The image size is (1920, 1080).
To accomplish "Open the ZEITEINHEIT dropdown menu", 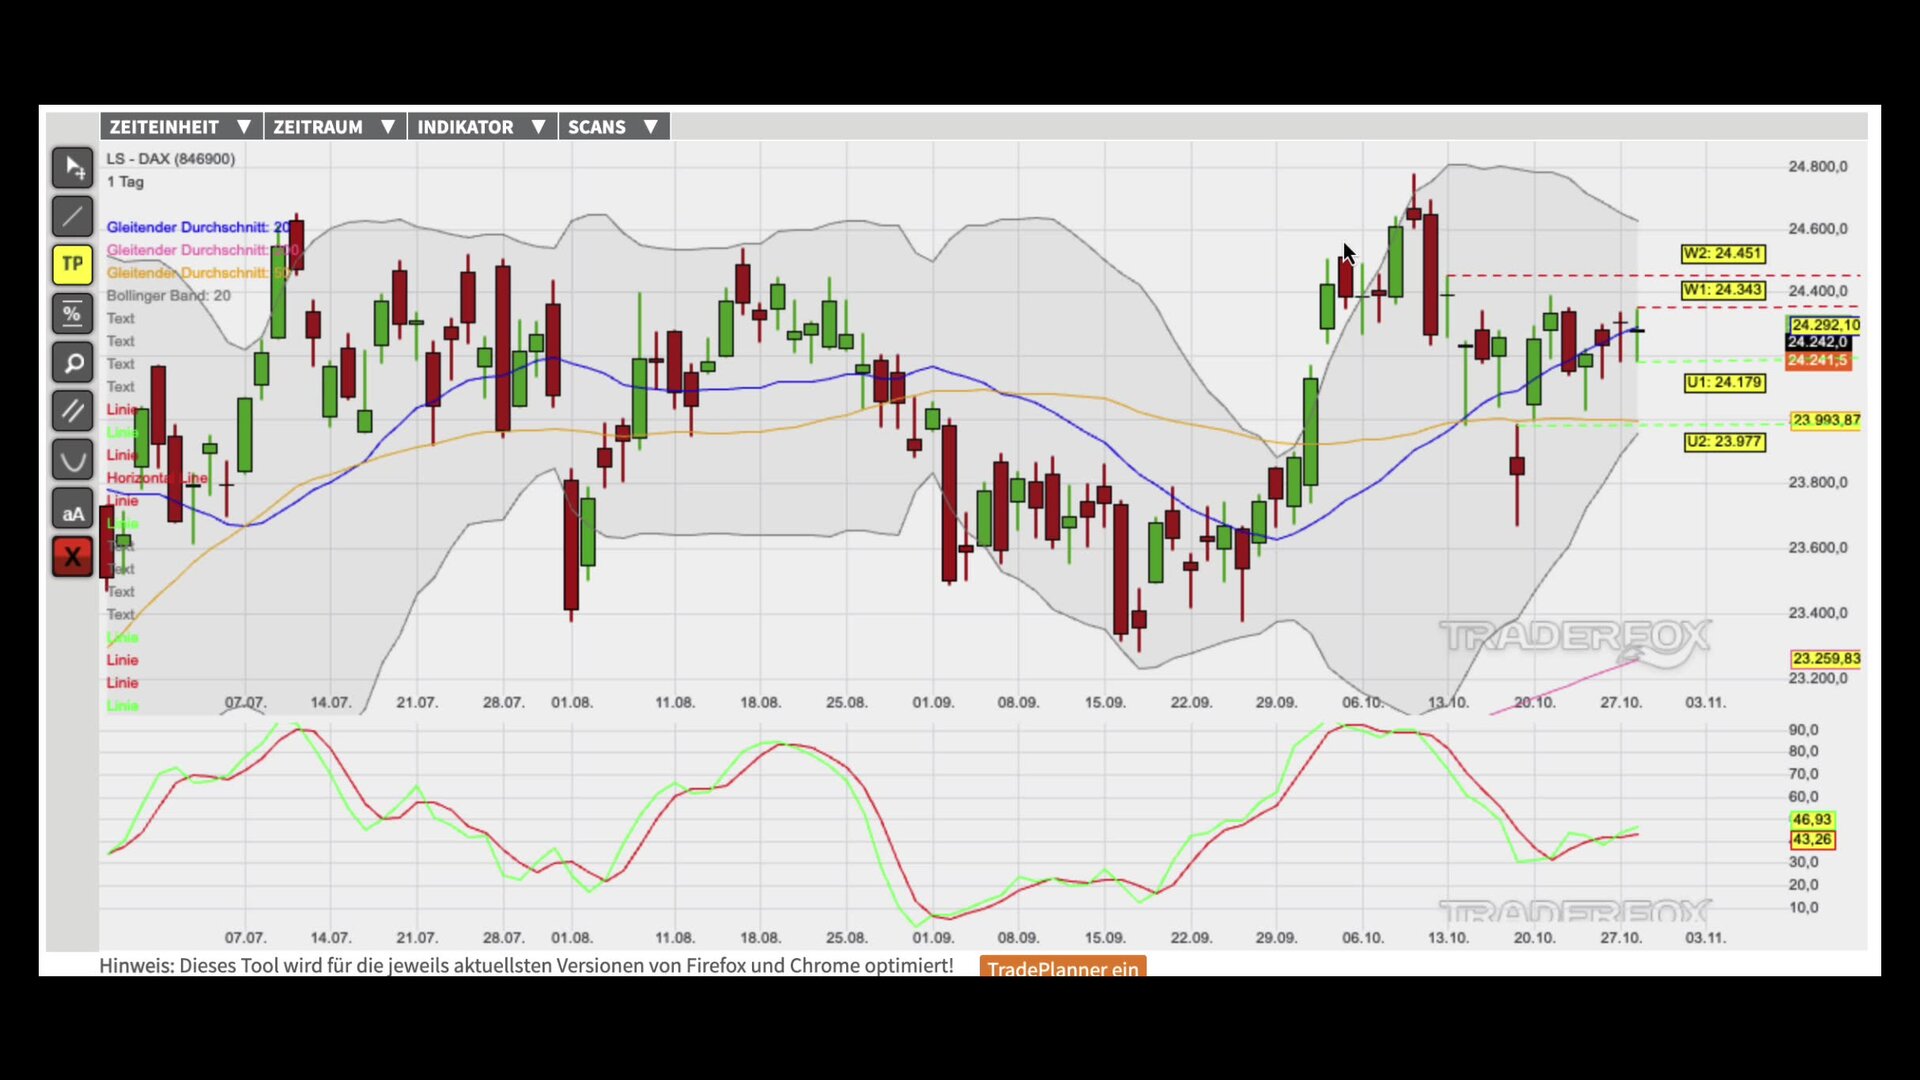I will 180,127.
